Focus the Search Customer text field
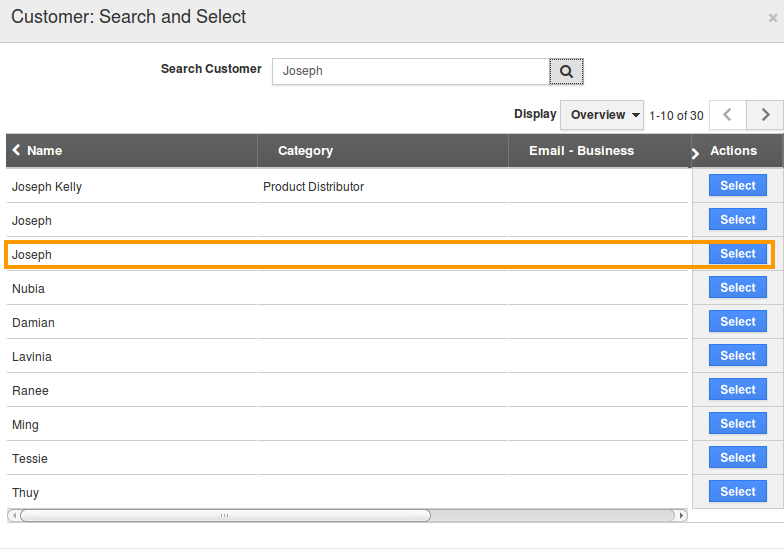The image size is (784, 549). 411,72
